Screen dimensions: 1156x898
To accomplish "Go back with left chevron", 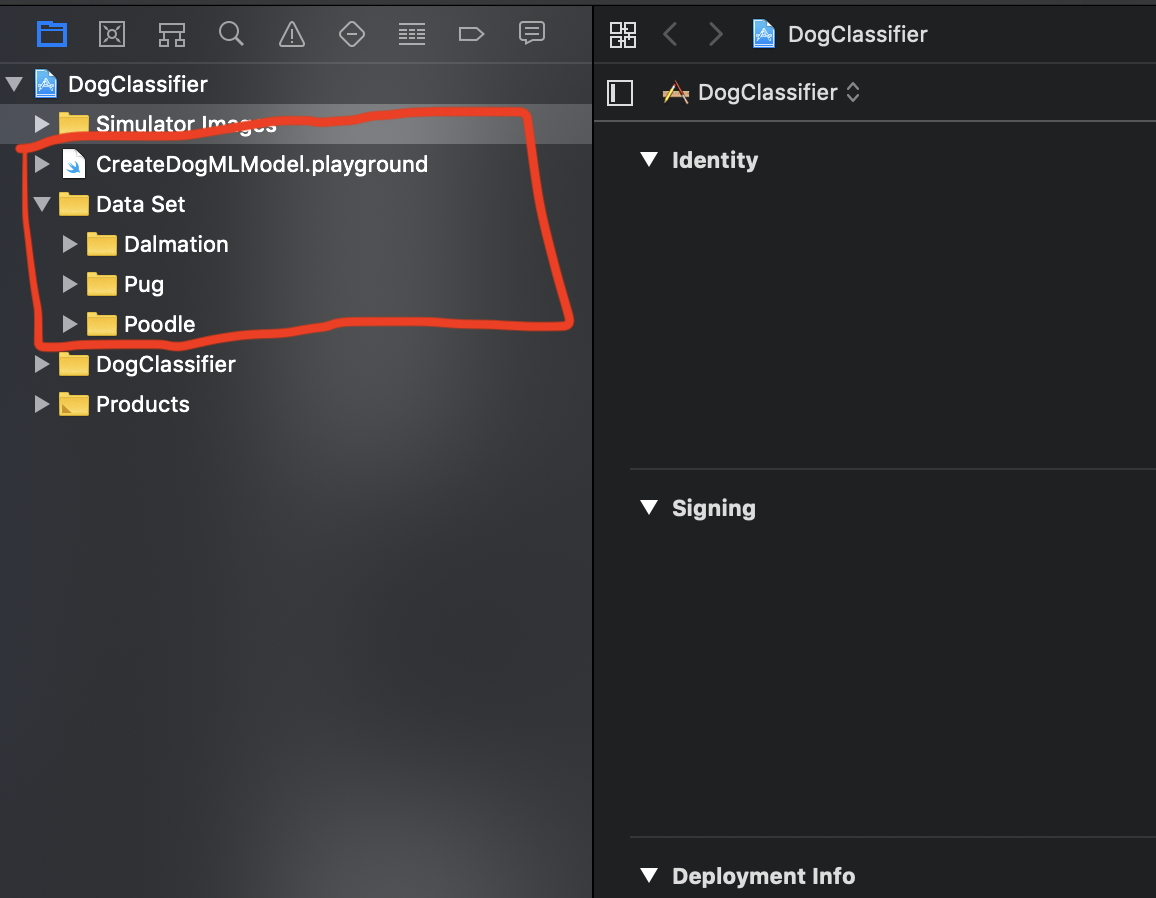I will click(670, 35).
